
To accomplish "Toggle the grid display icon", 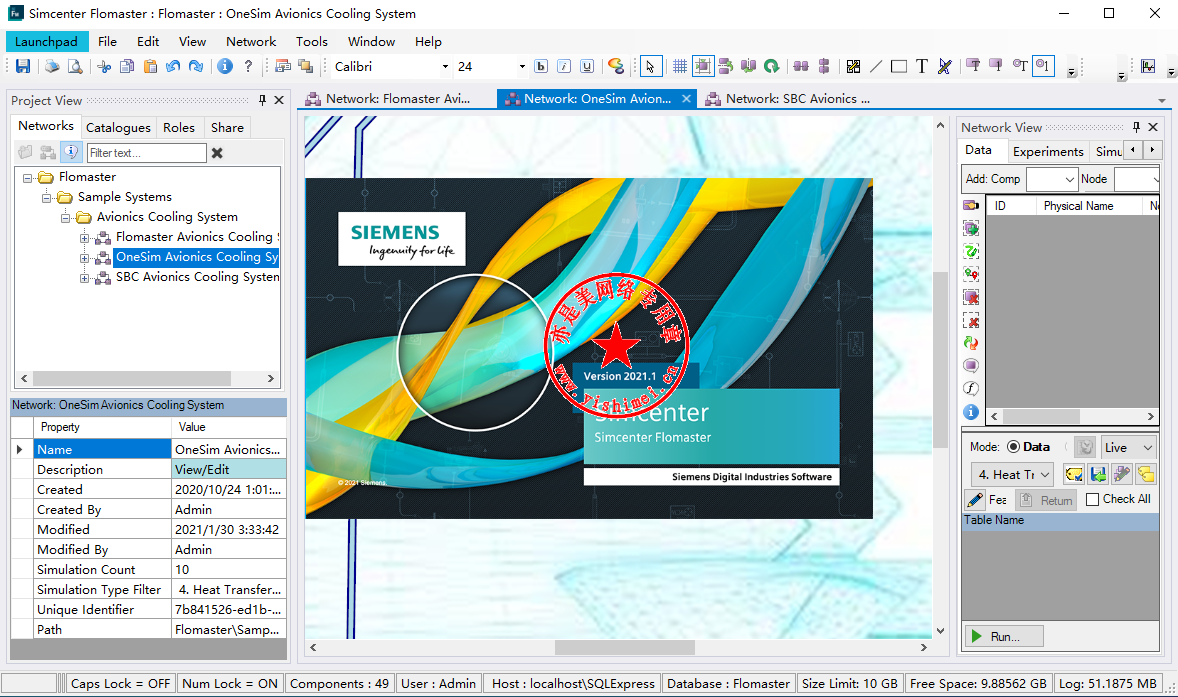I will click(680, 66).
